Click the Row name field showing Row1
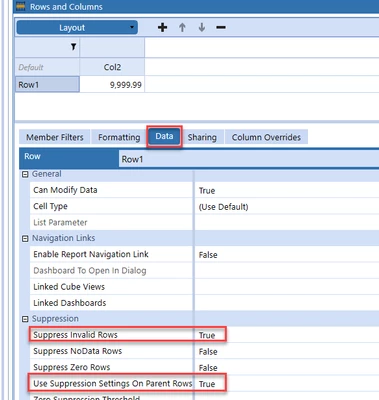 (x=248, y=159)
